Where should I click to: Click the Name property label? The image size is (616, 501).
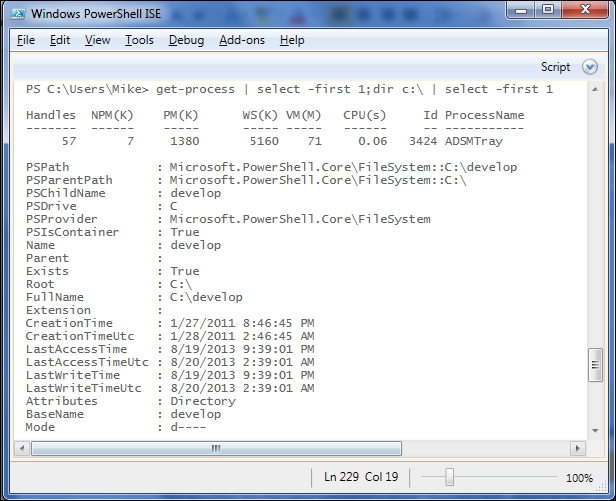click(x=40, y=245)
